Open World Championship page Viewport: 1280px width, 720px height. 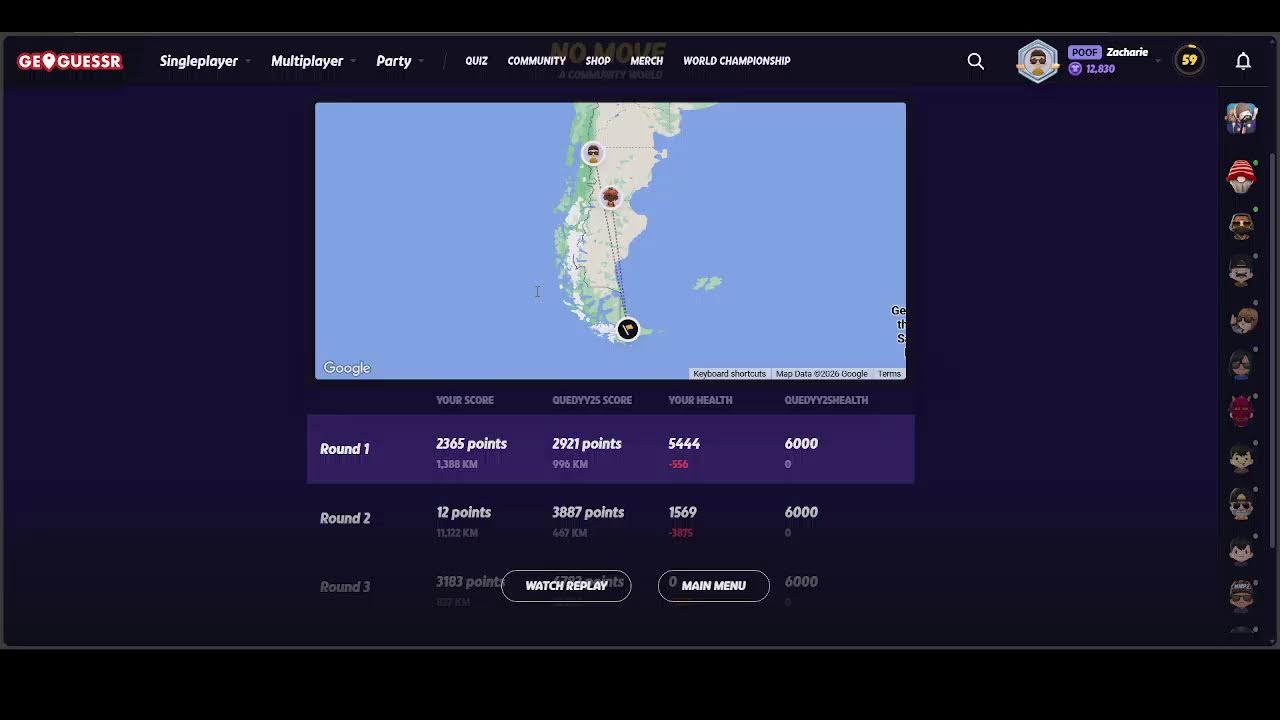[737, 61]
